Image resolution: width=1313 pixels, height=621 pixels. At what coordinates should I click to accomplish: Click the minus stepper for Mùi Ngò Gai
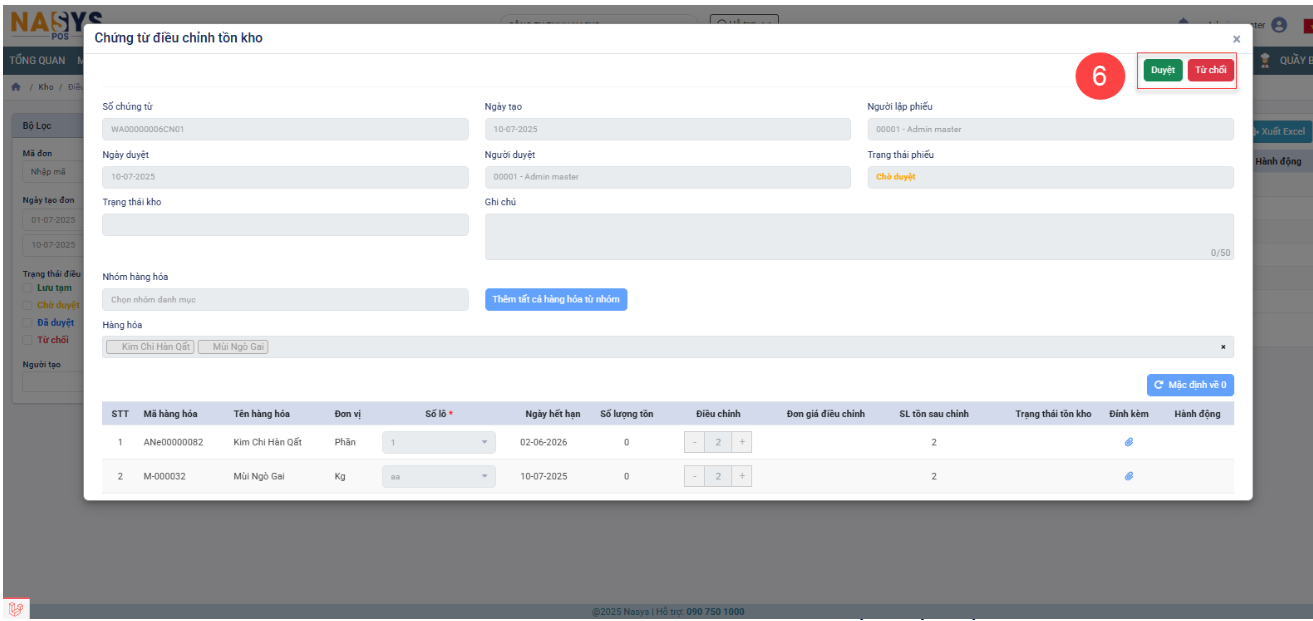(x=694, y=476)
